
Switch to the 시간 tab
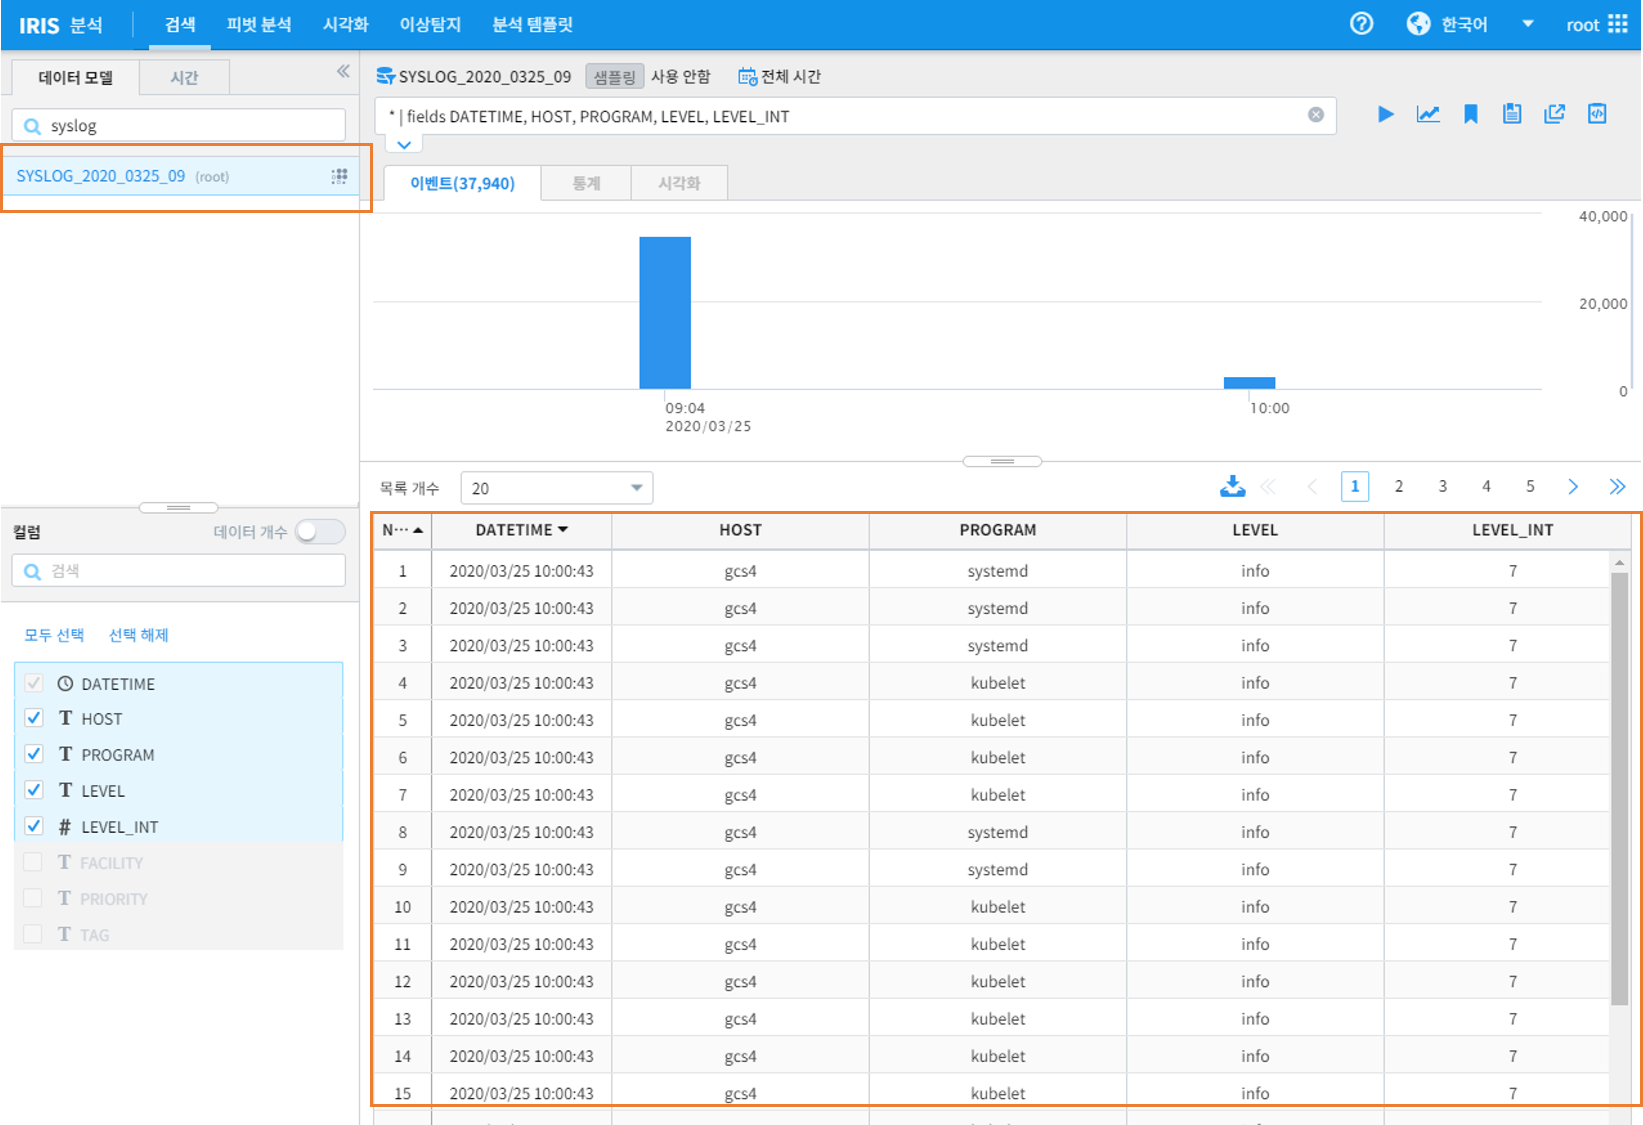184,77
